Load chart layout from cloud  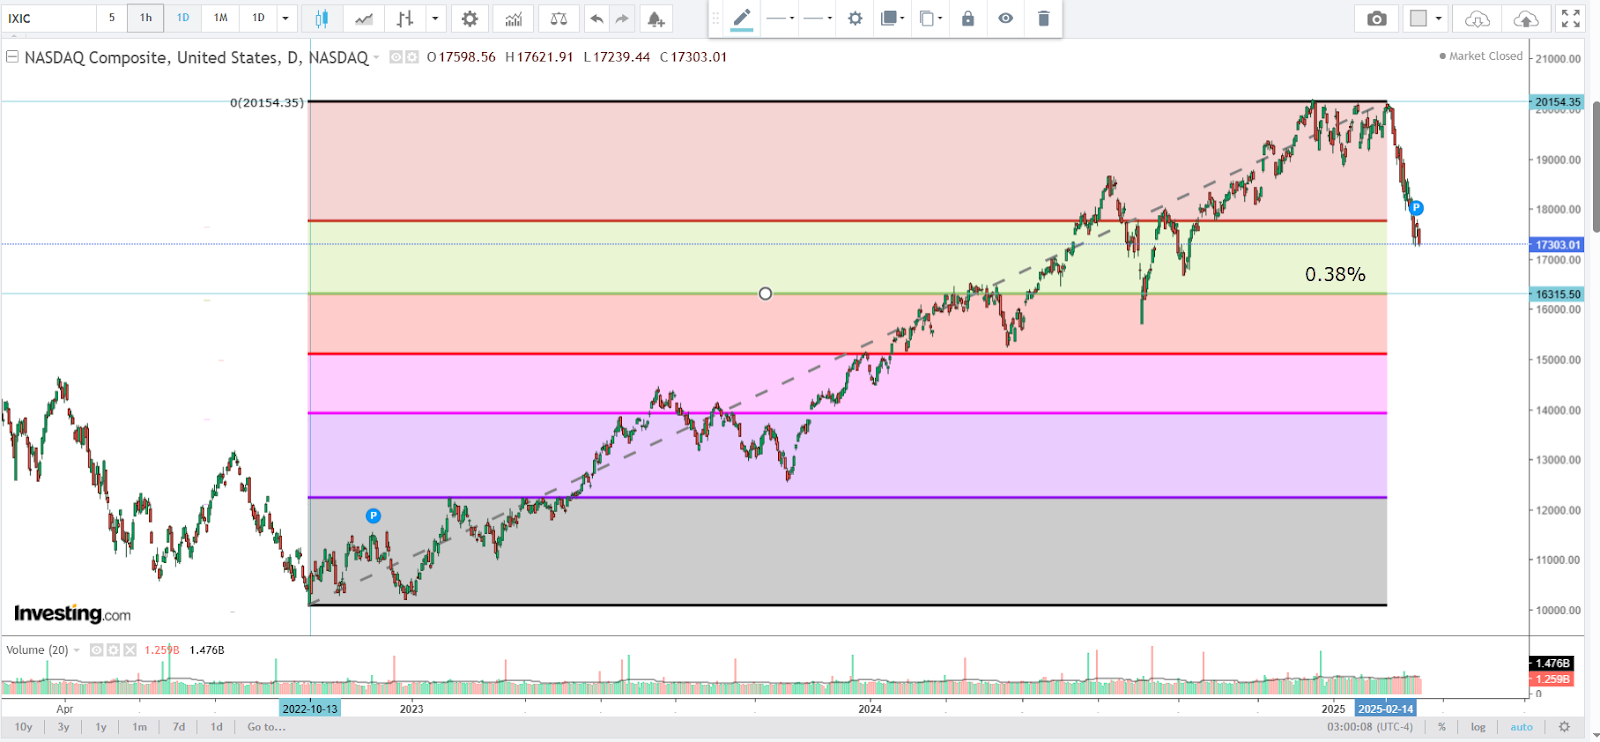tap(1477, 18)
